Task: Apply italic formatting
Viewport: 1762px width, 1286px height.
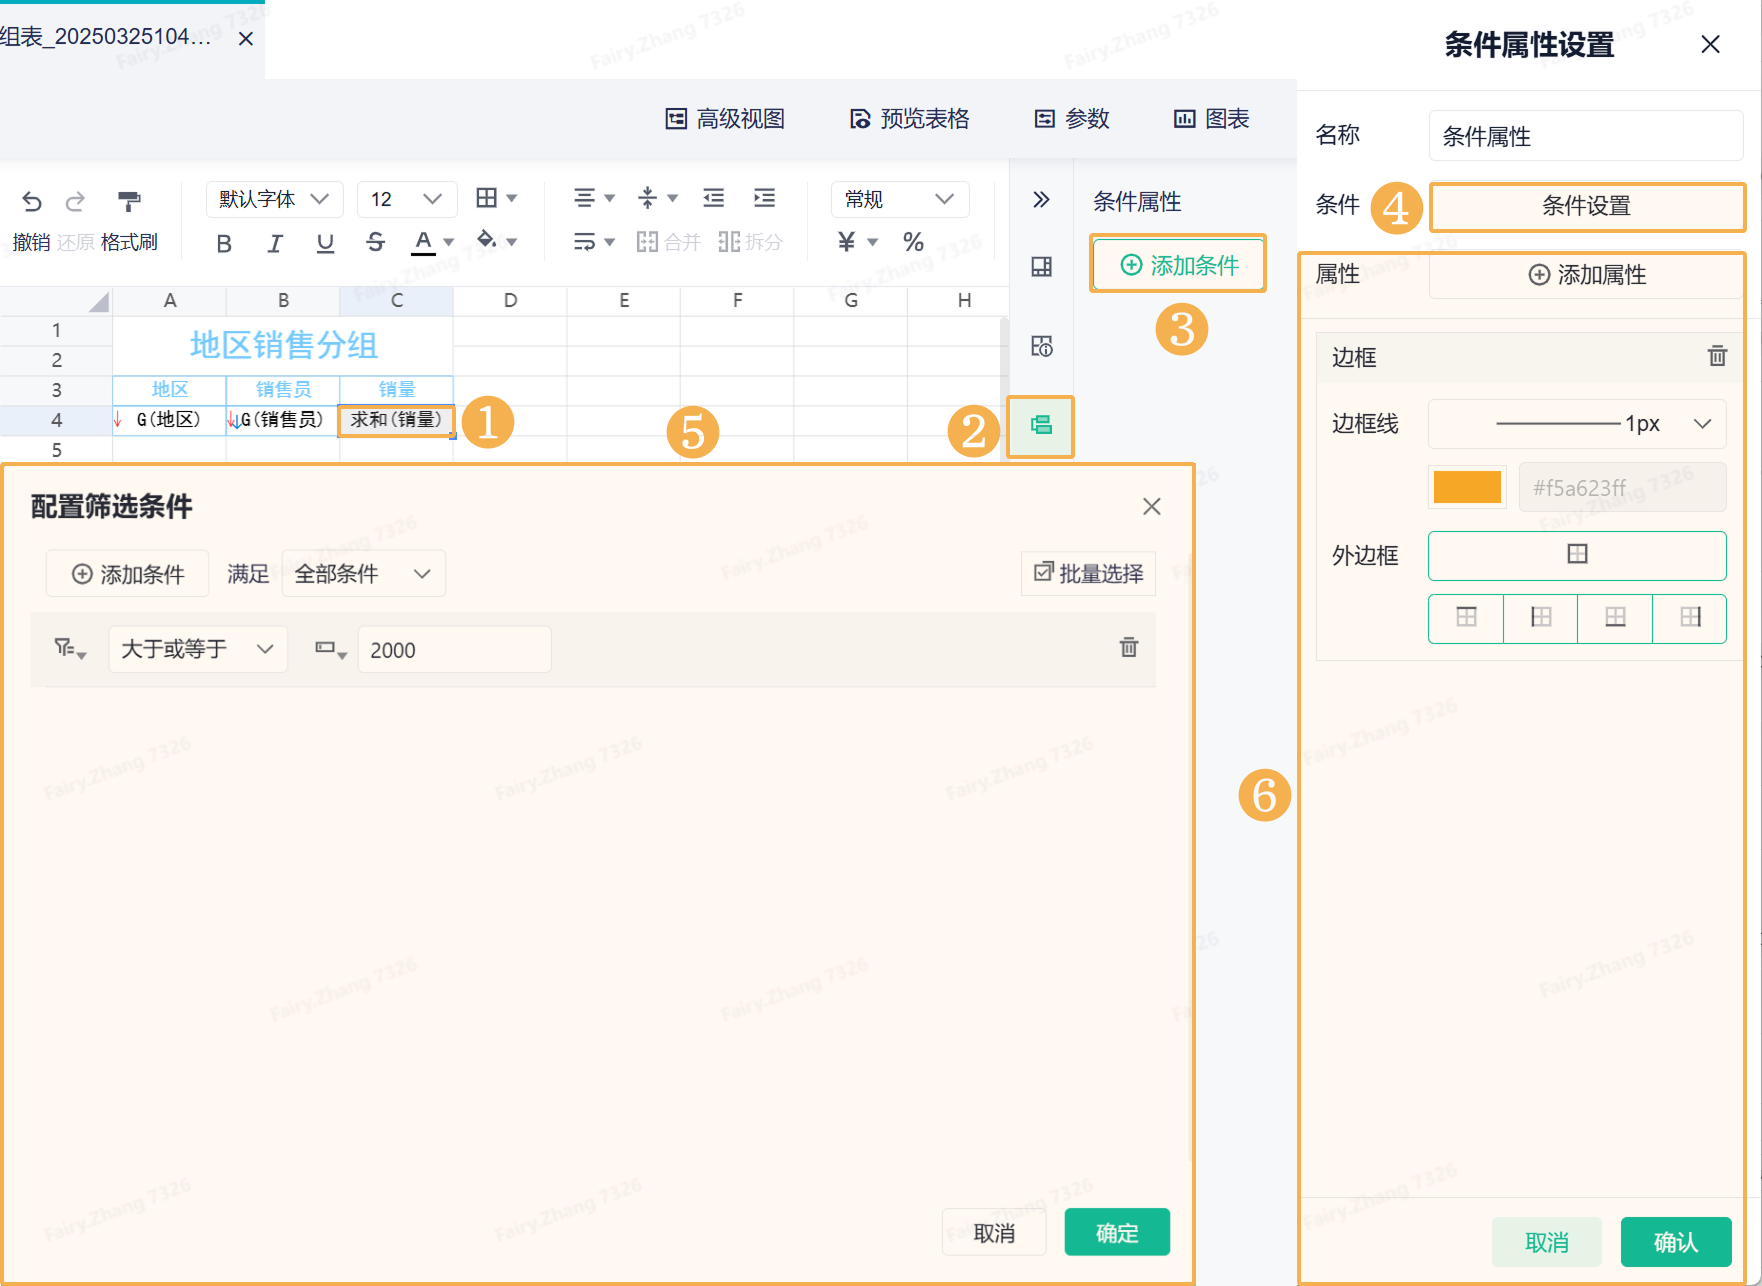Action: (x=275, y=243)
